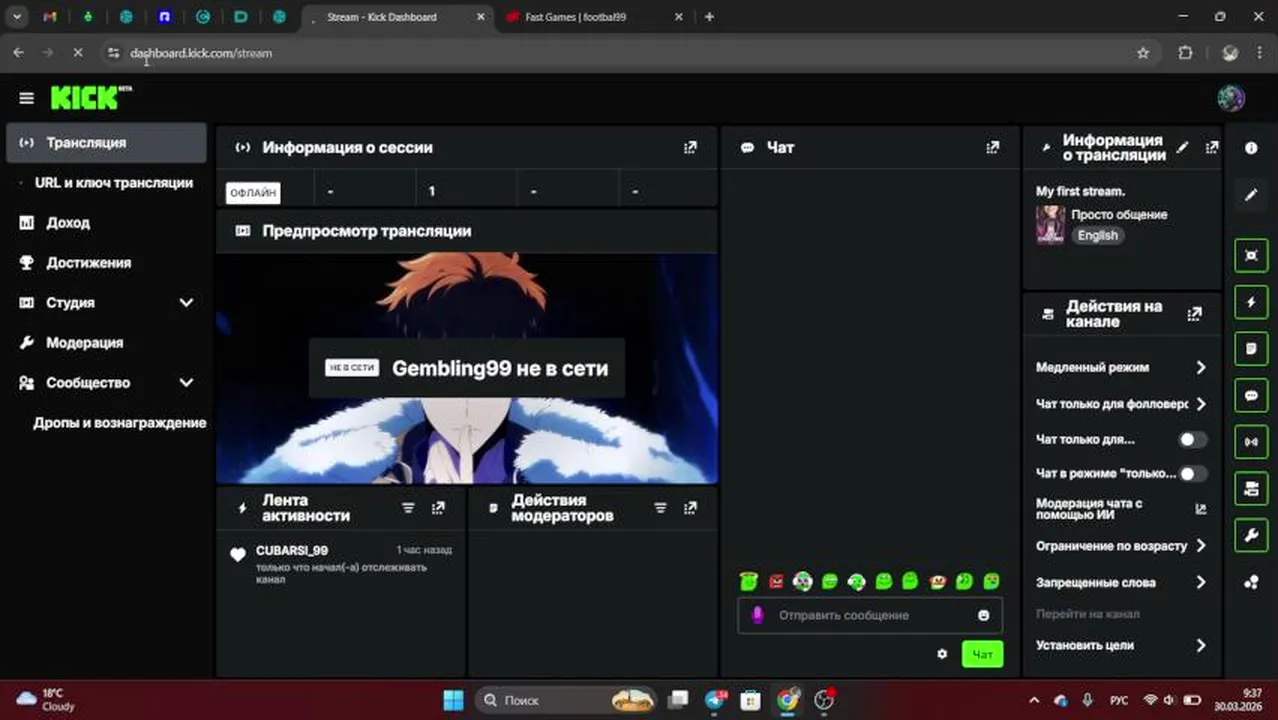This screenshot has height=720, width=1278.
Task: Toggle Чат в режиме "только..." switch
Action: pyautogui.click(x=1192, y=474)
